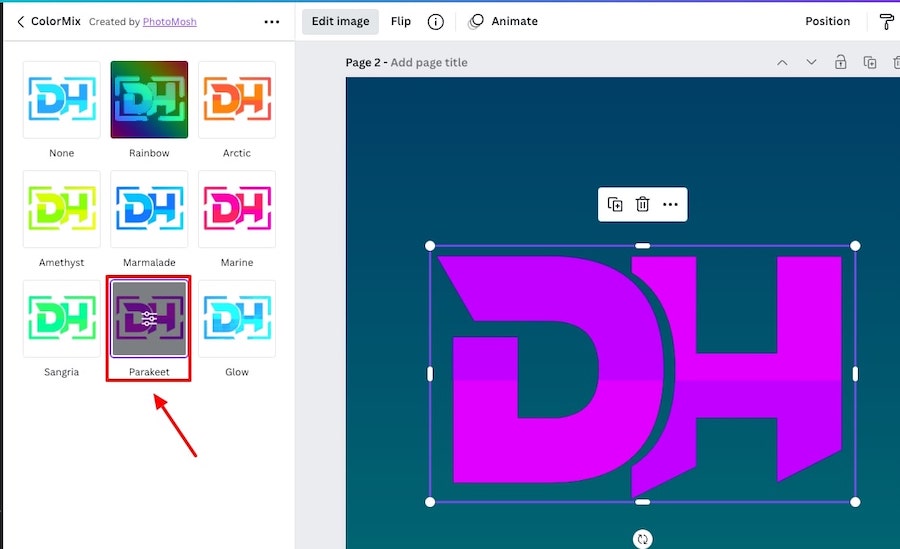This screenshot has height=549, width=900.
Task: Move page up with the up chevron
Action: 782,62
